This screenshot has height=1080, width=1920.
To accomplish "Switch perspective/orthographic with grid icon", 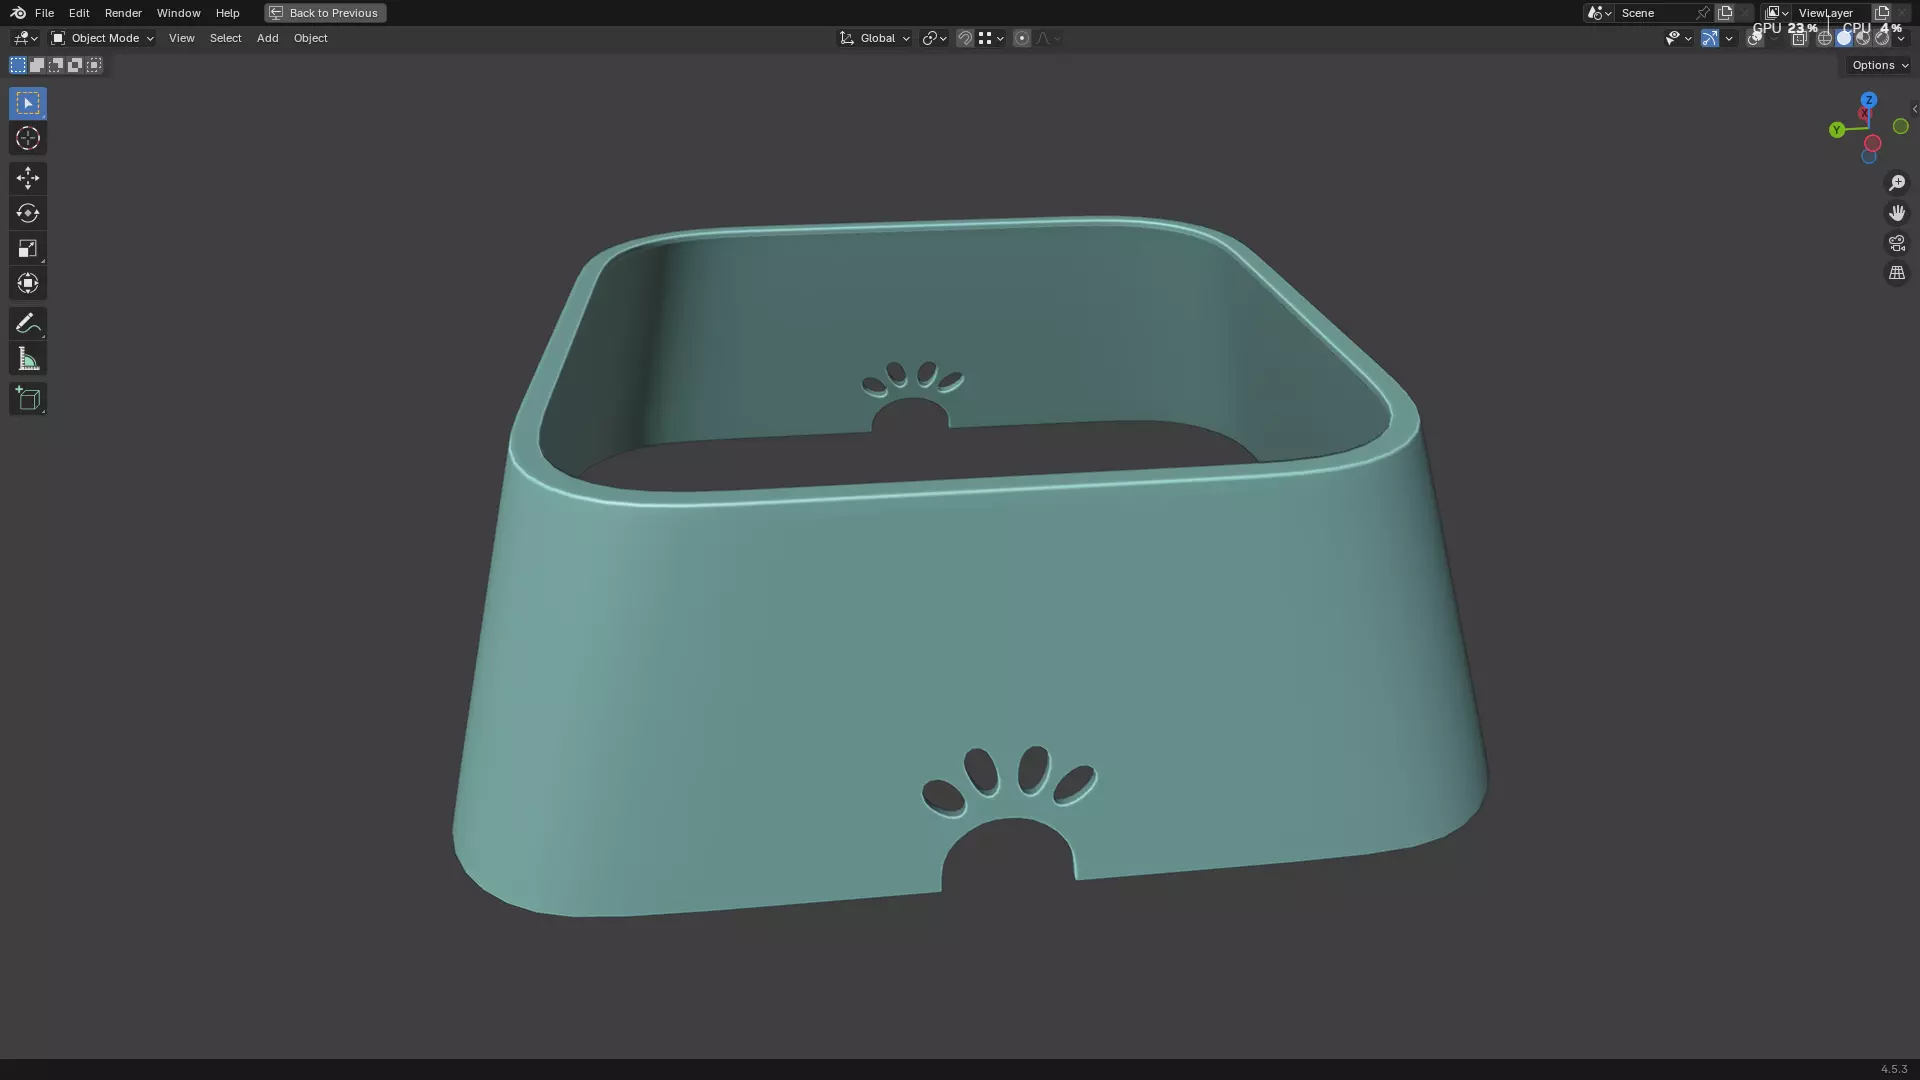I will pyautogui.click(x=1897, y=273).
